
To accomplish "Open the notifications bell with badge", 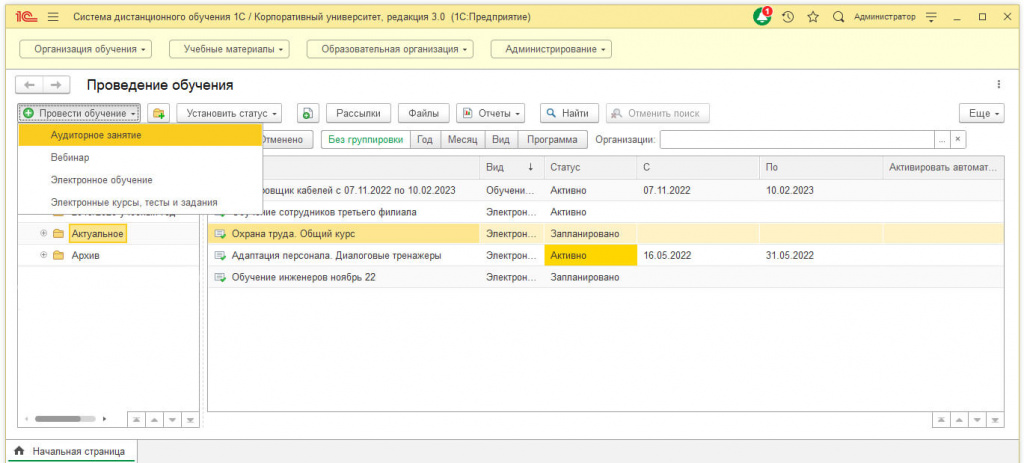I will click(762, 17).
